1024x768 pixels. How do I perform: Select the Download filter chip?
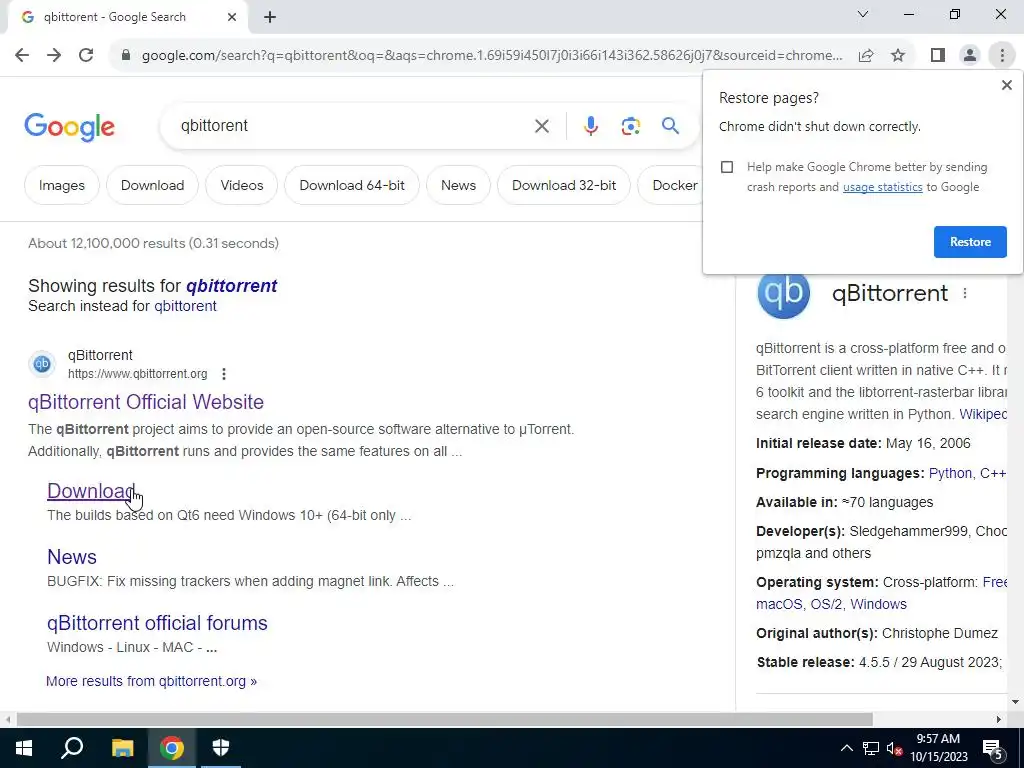pos(152,185)
